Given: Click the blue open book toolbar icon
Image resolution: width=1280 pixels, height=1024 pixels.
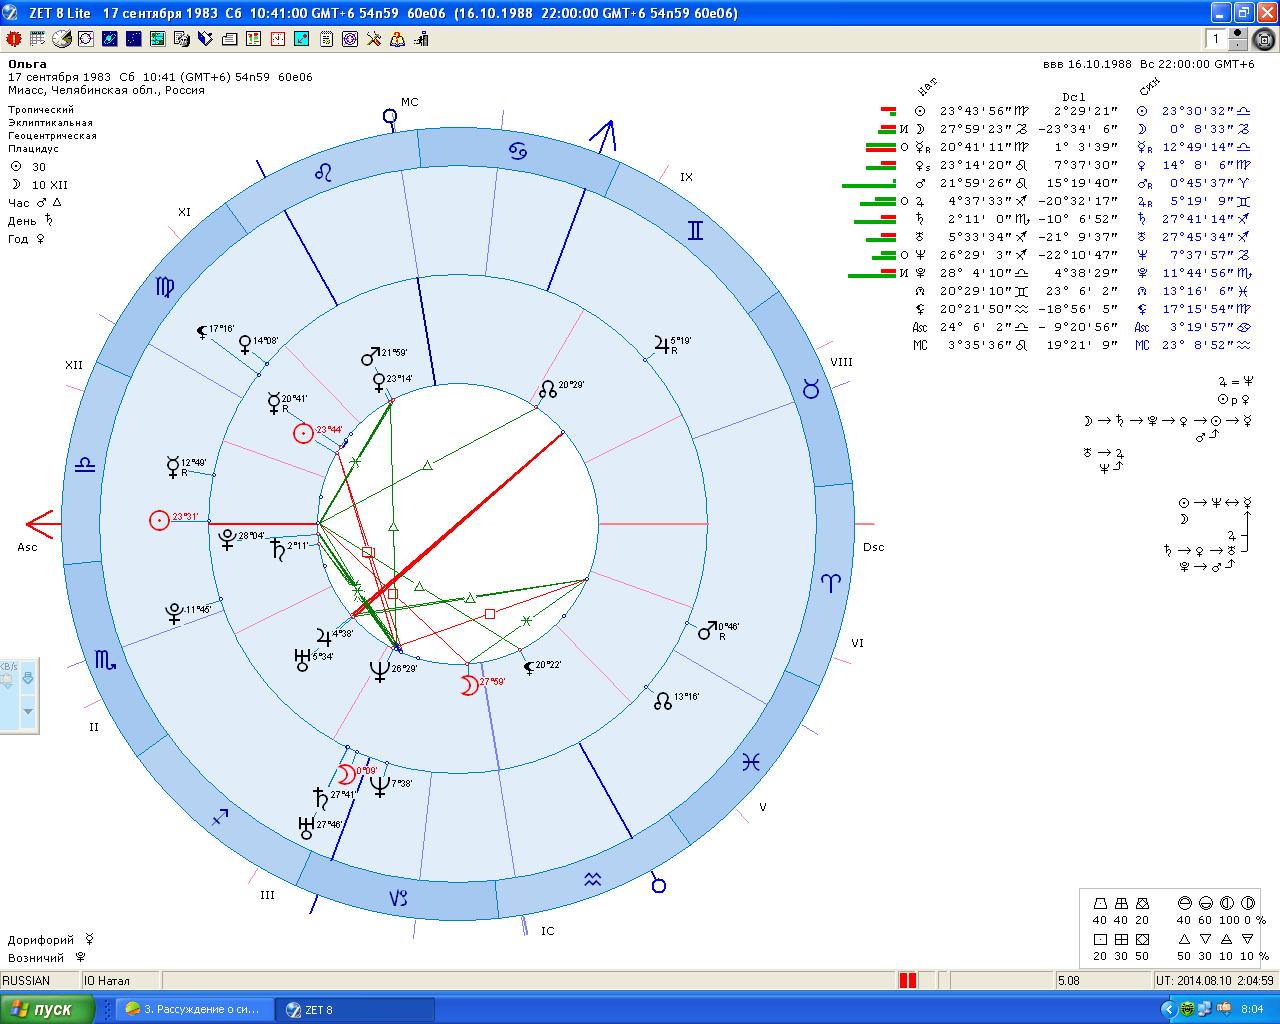Looking at the screenshot, I should click(x=206, y=39).
